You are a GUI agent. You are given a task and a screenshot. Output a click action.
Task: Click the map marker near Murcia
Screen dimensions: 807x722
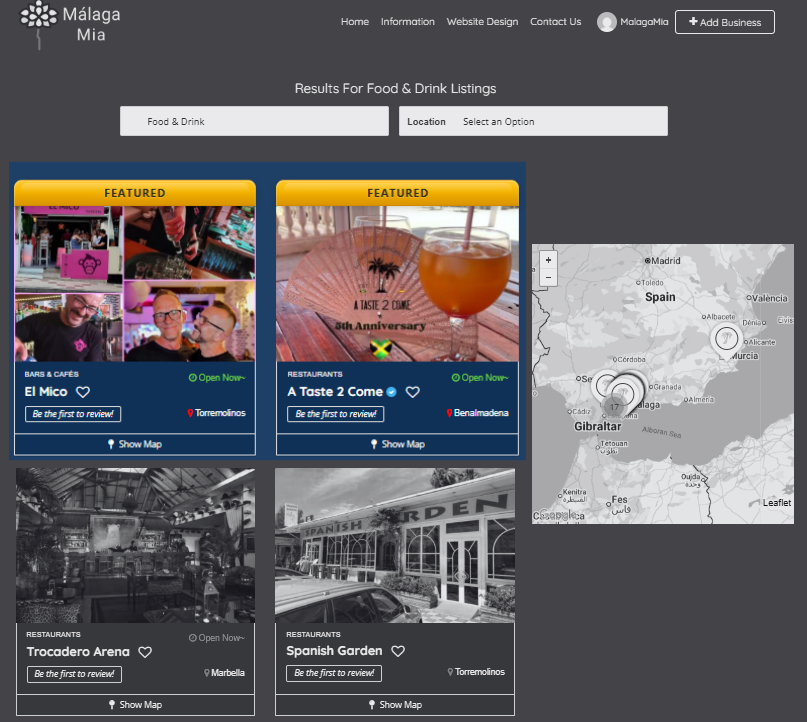(726, 339)
